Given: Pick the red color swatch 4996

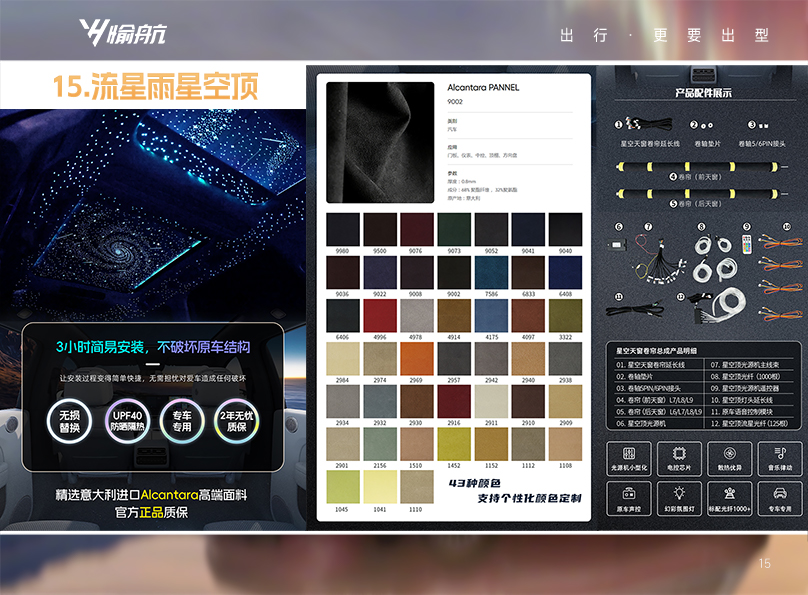Looking at the screenshot, I should click(x=380, y=316).
